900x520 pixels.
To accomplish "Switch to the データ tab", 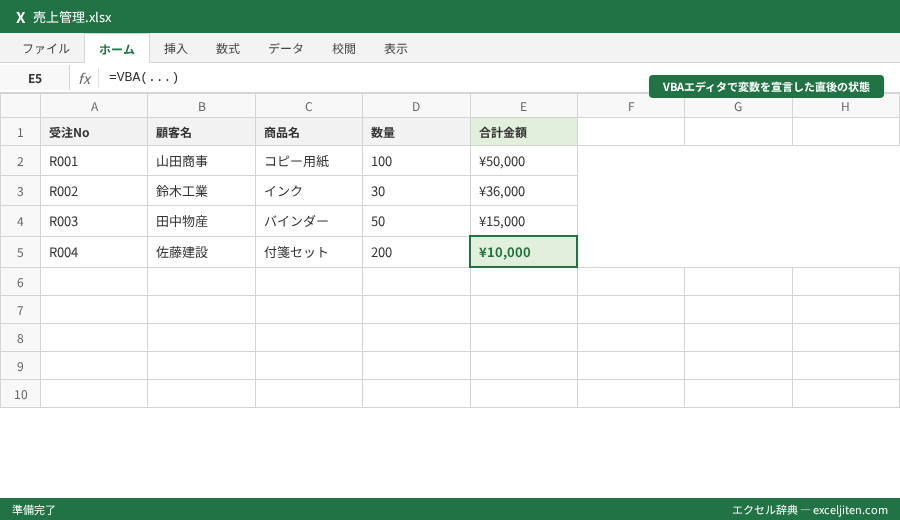I will point(286,49).
